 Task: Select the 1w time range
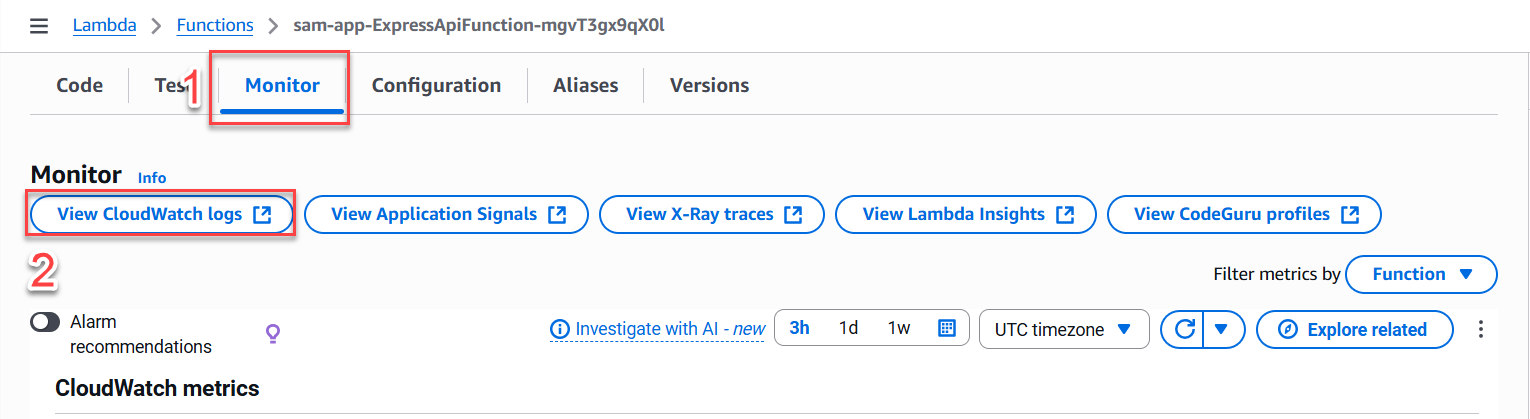[x=899, y=328]
